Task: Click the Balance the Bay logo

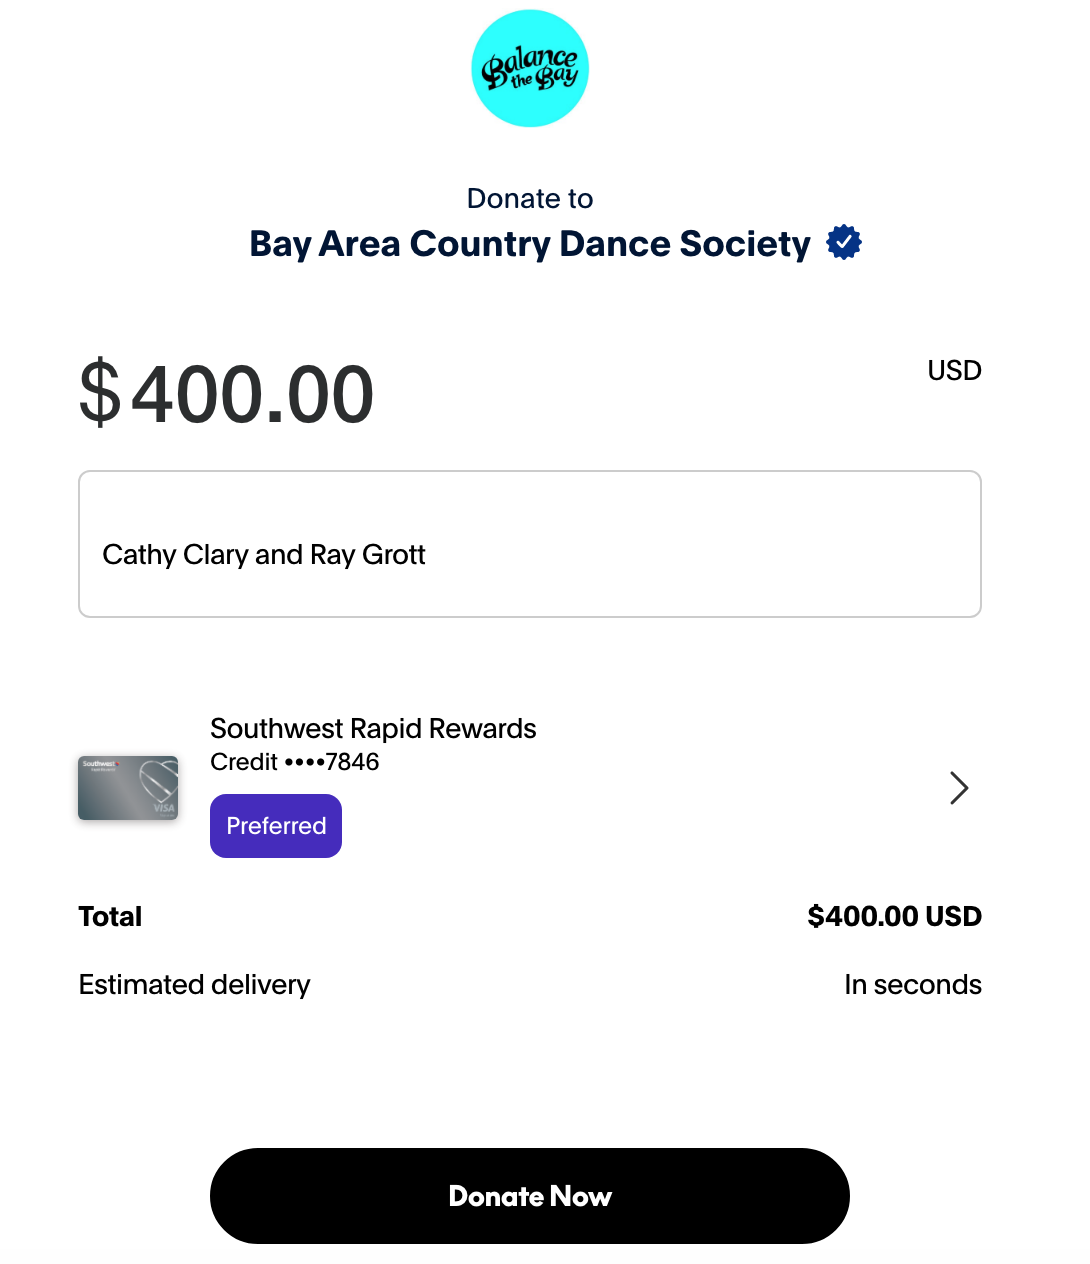Action: click(x=530, y=69)
